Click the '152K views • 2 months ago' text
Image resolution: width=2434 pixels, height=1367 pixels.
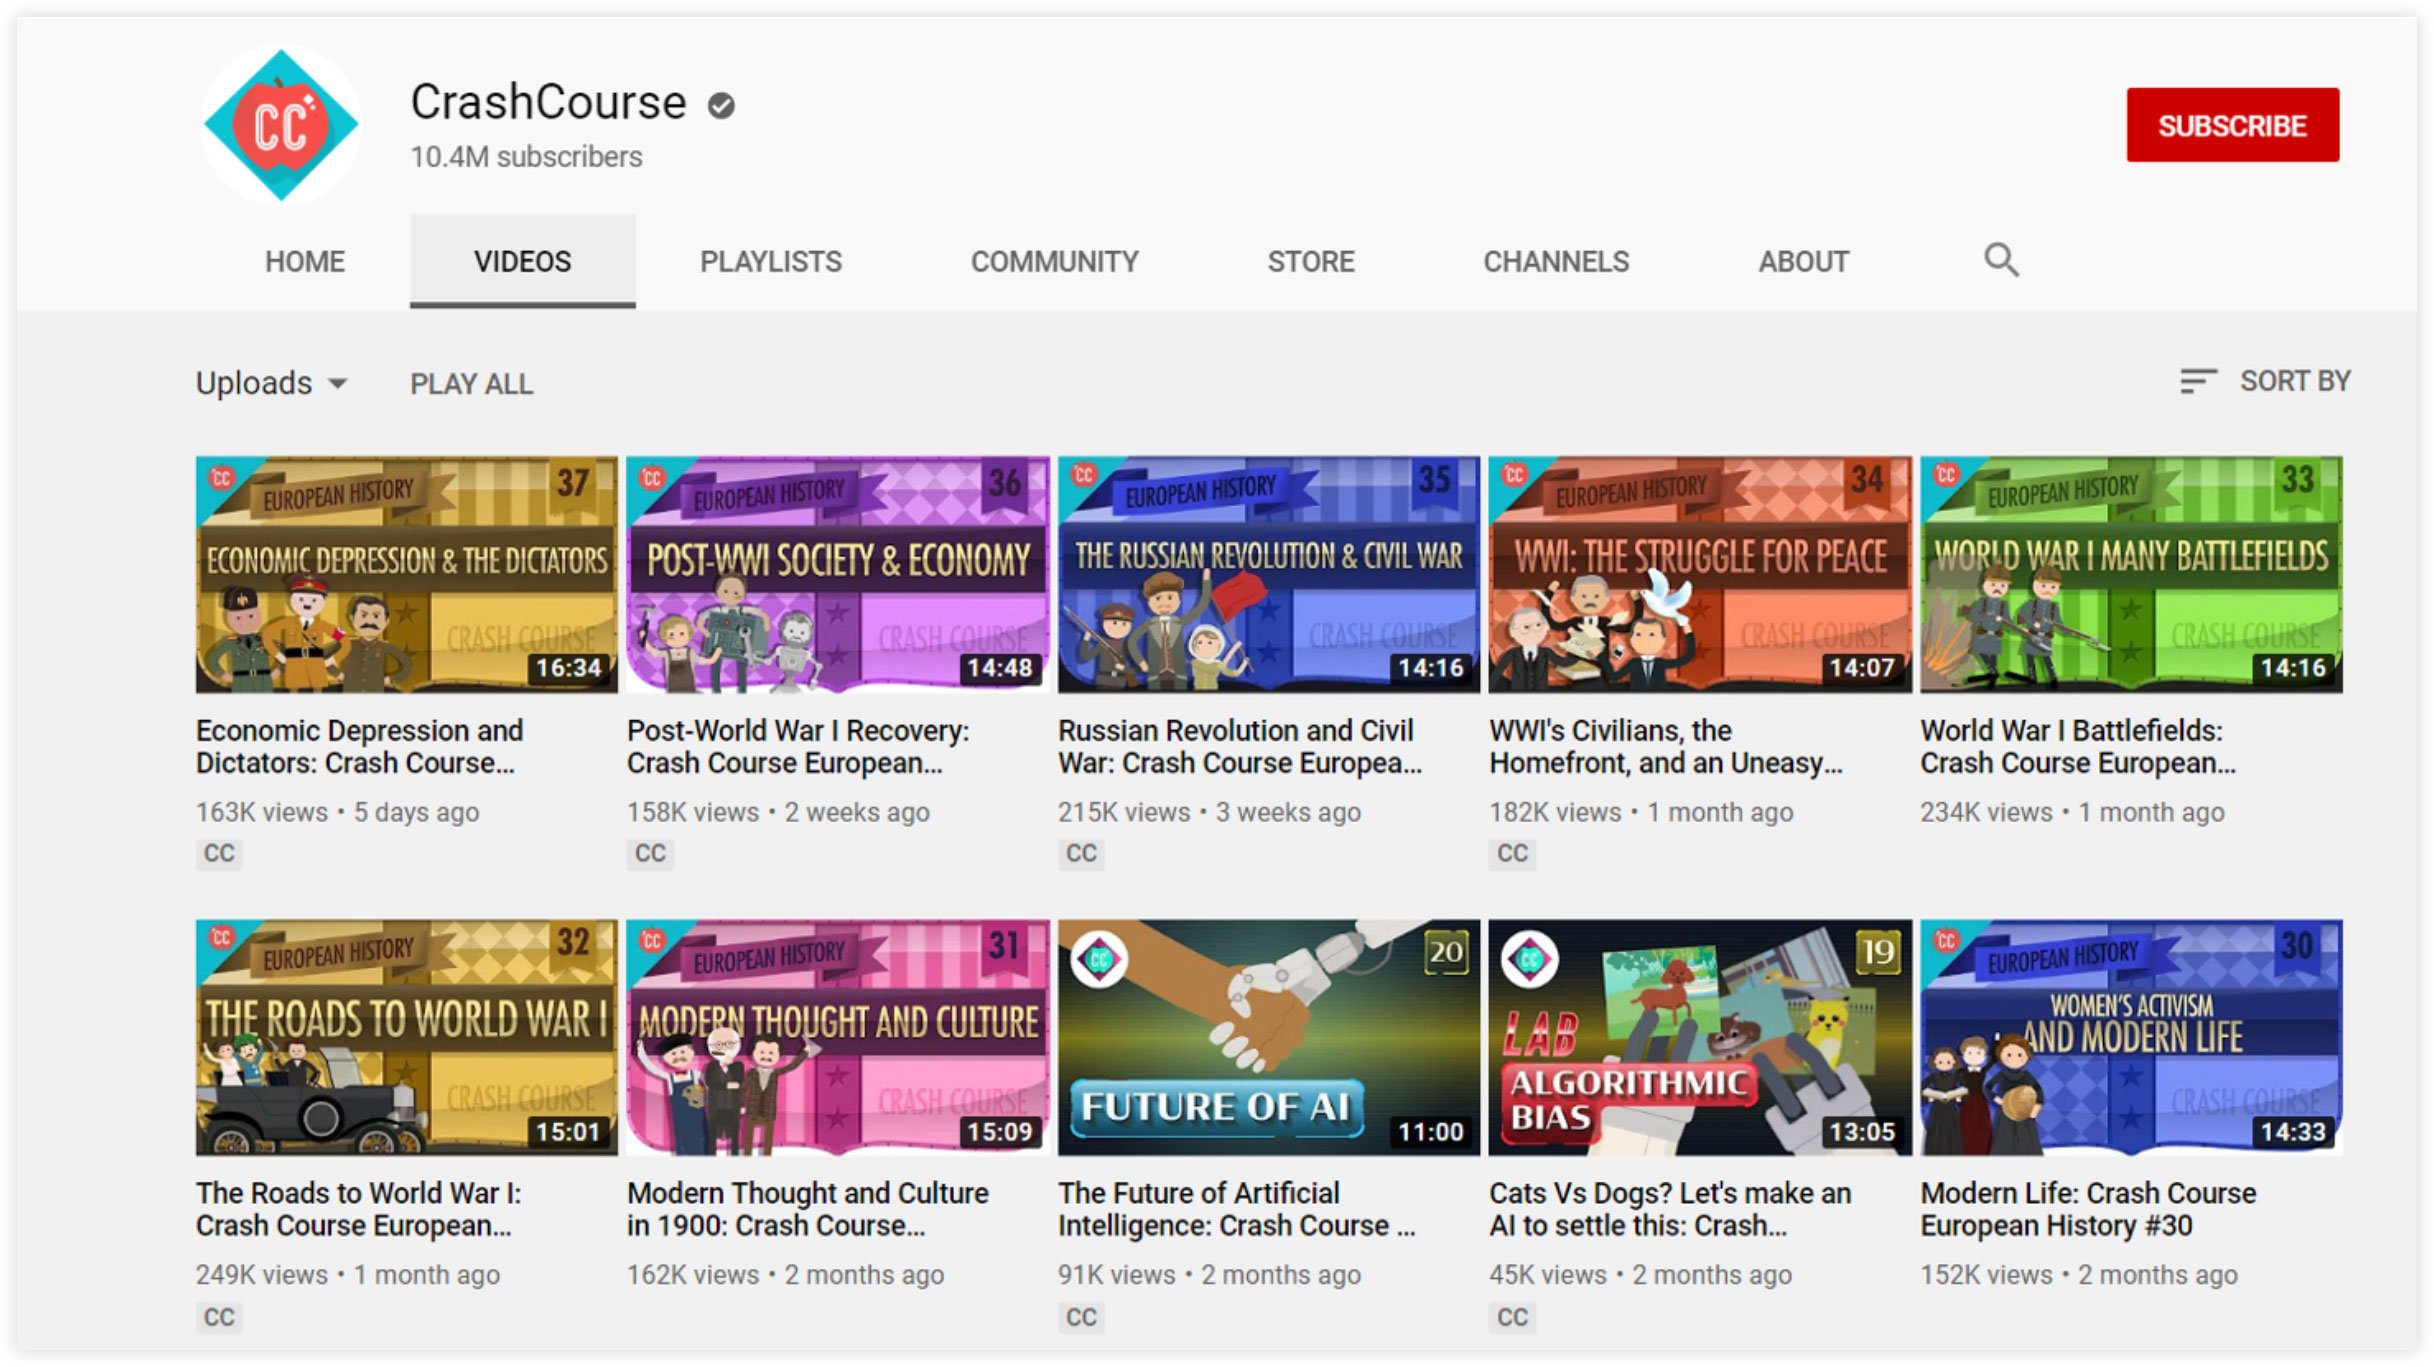point(2079,1275)
